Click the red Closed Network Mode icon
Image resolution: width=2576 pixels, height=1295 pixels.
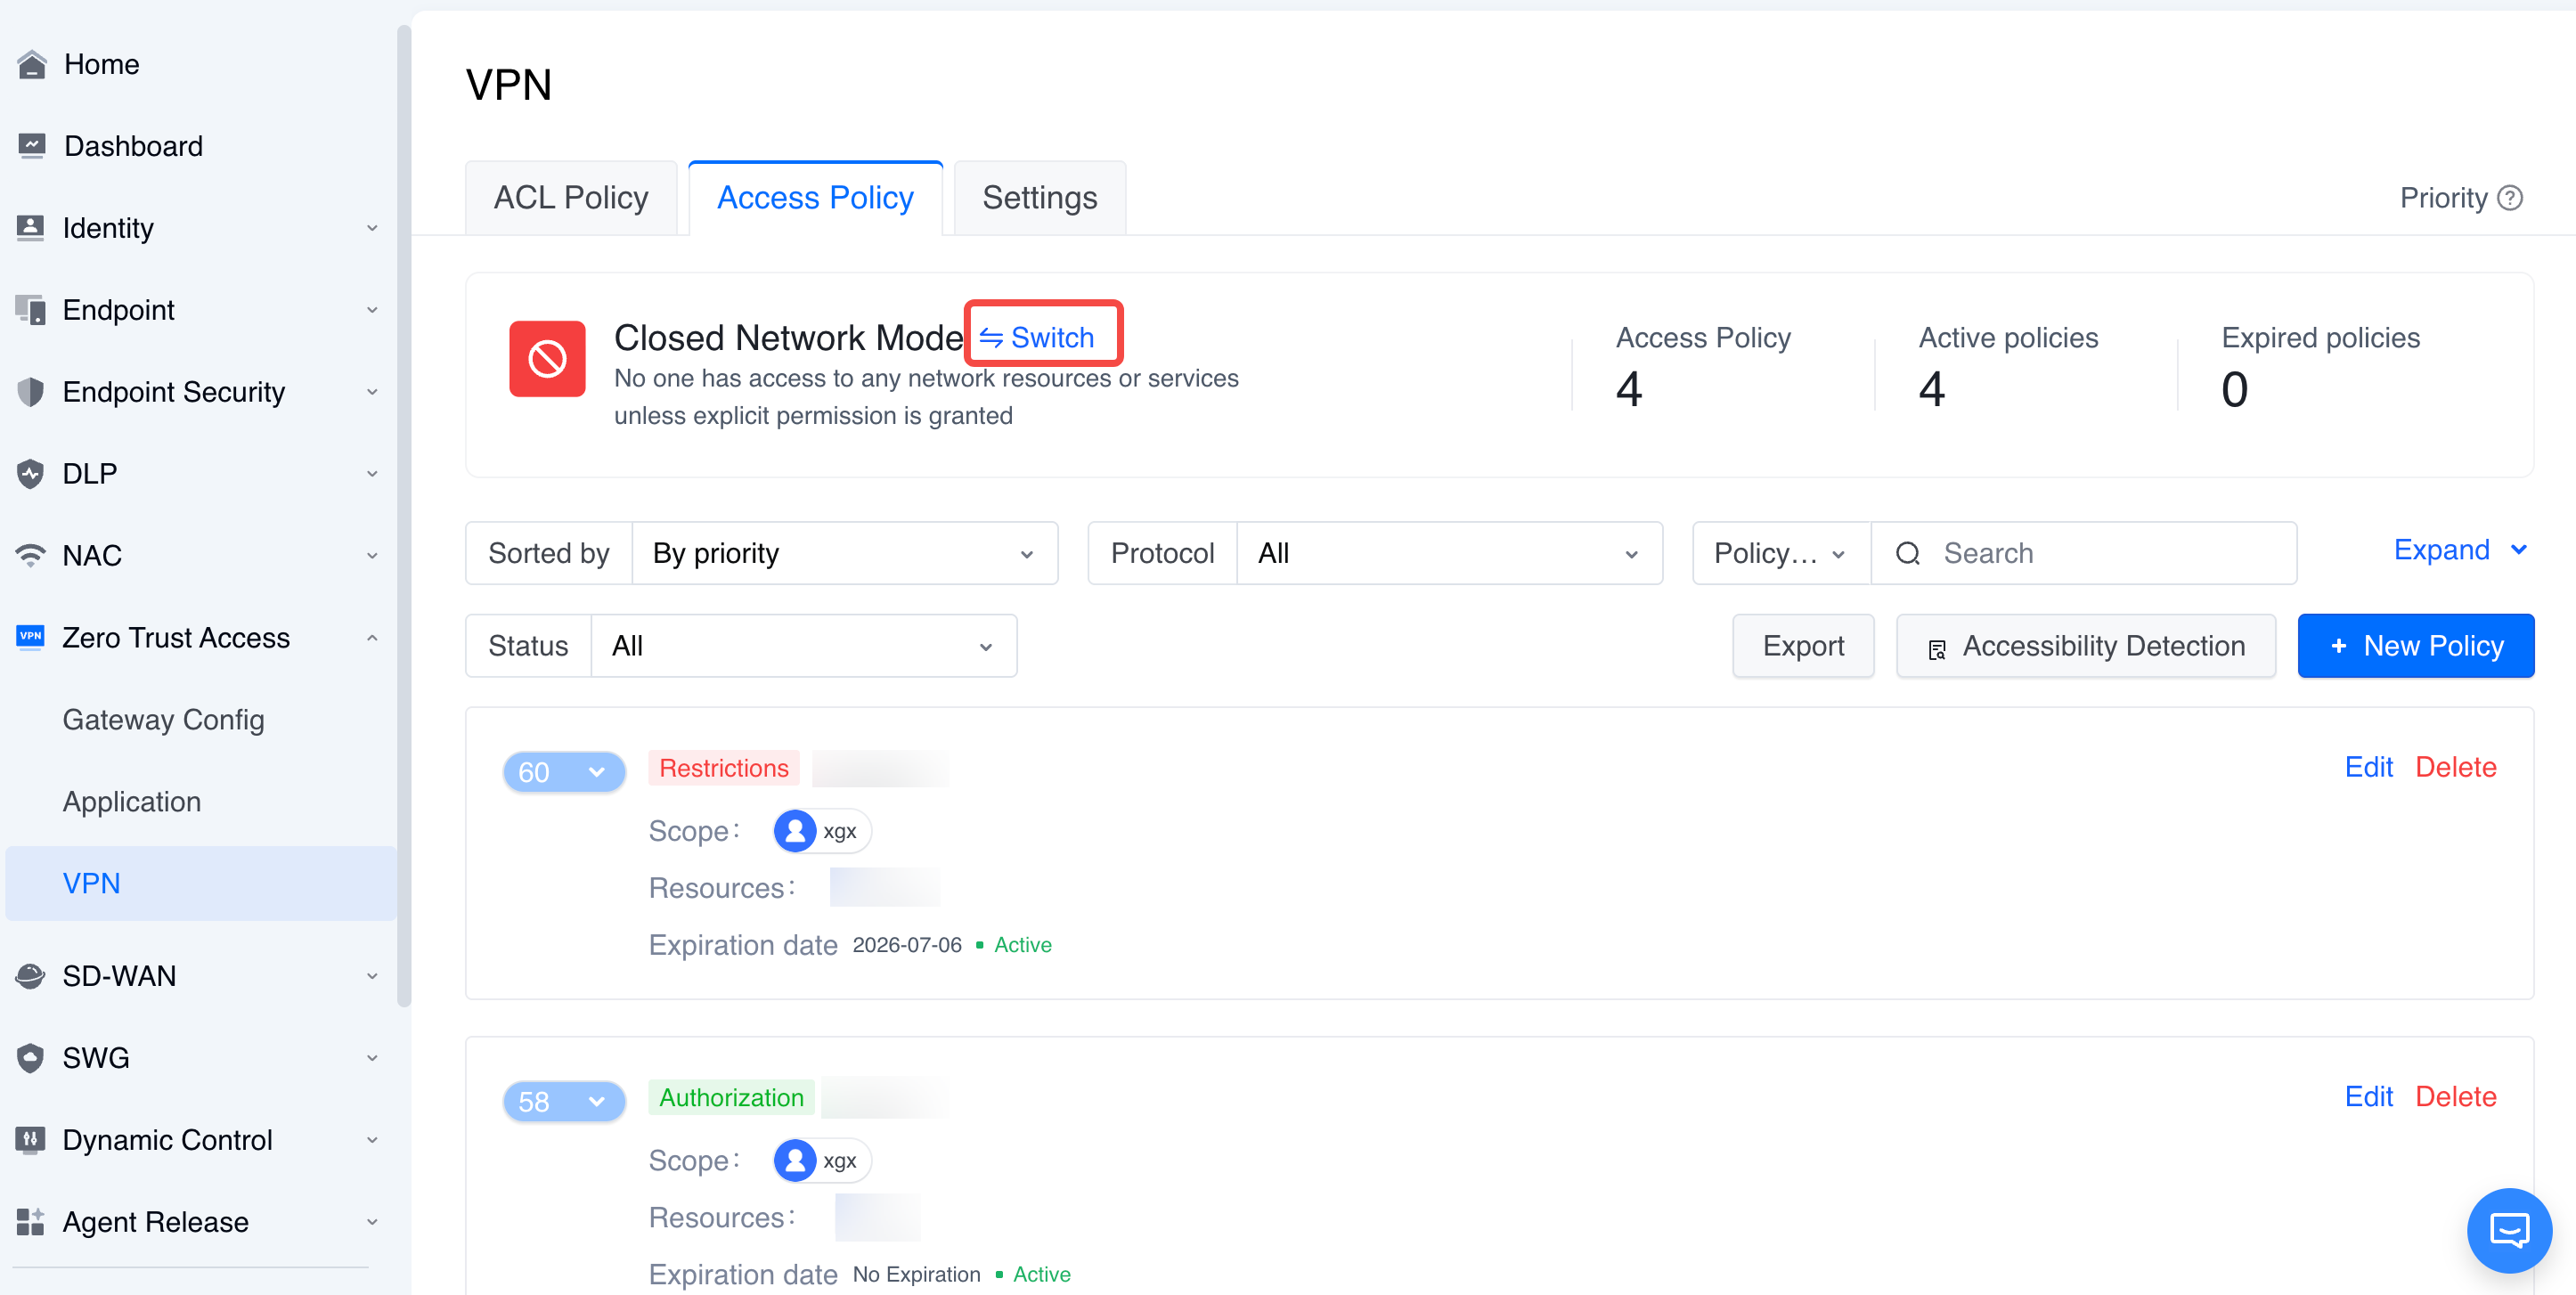coord(547,358)
